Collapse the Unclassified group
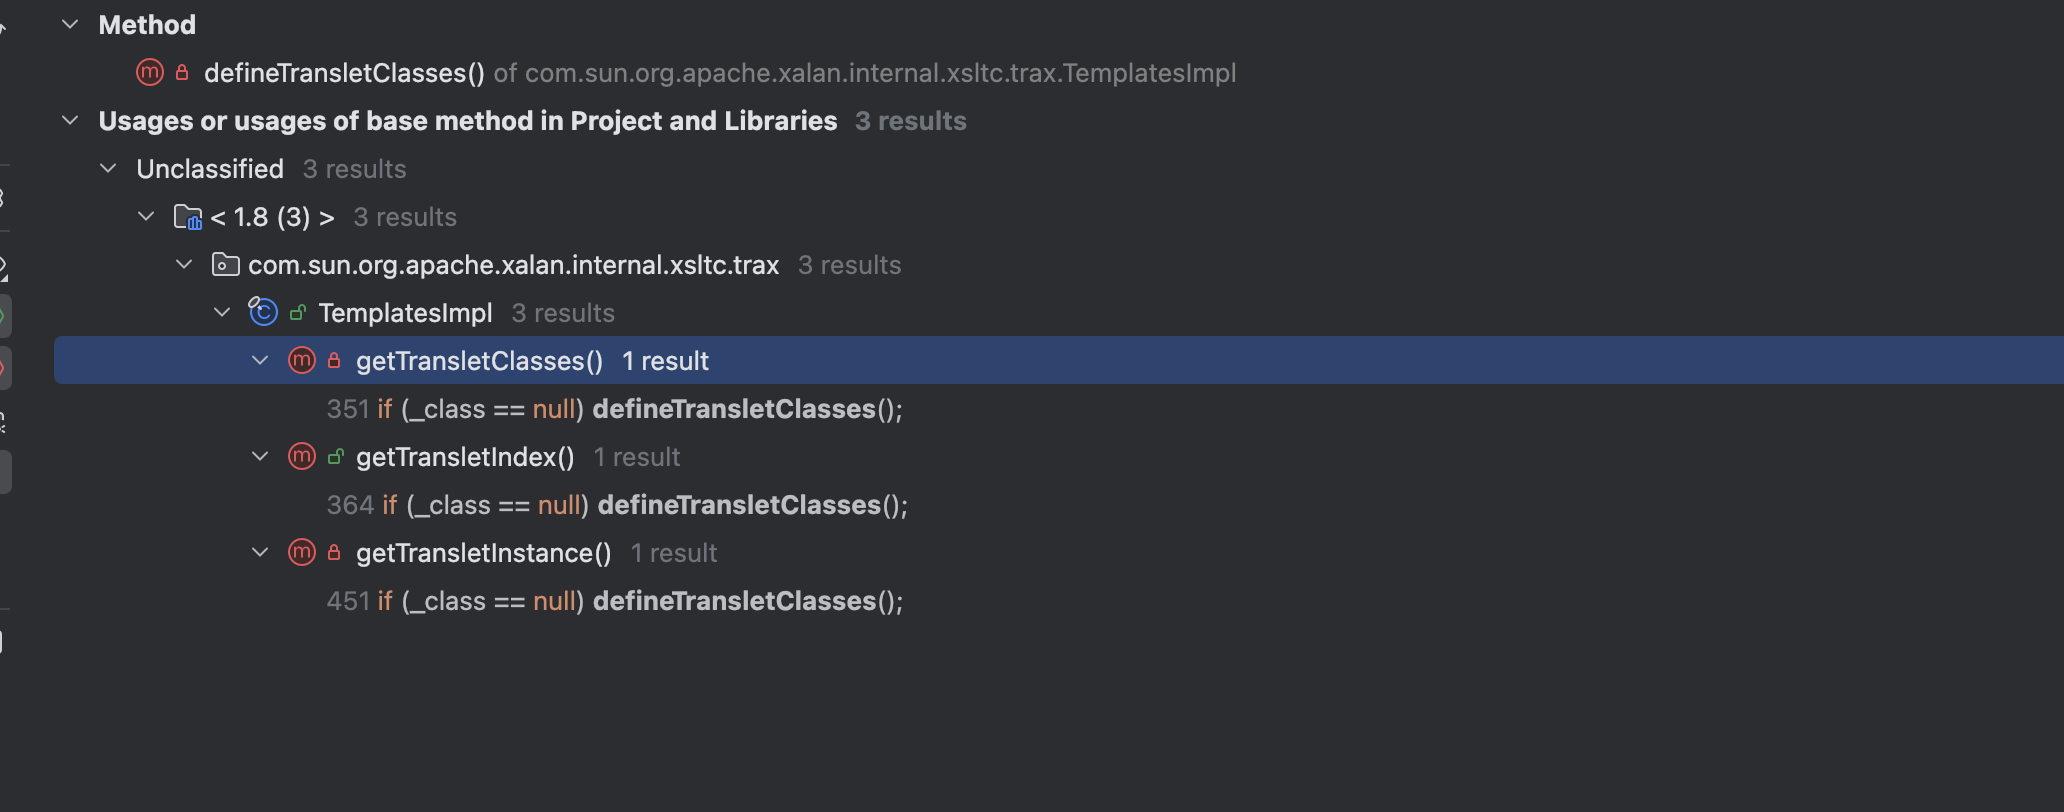 108,168
